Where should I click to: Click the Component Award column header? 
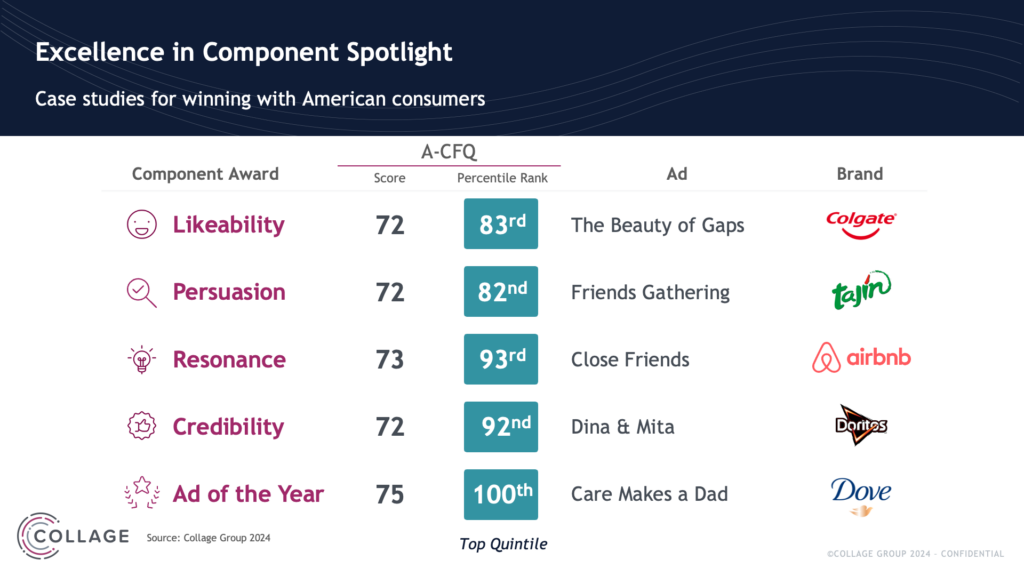pos(205,174)
